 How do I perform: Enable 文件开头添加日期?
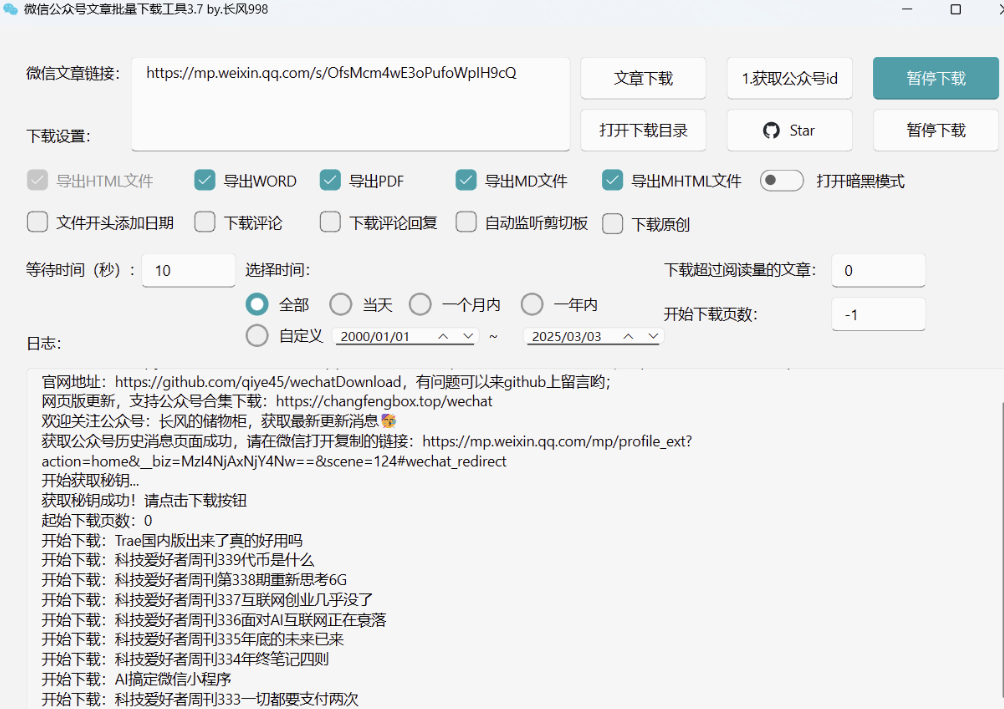pos(37,222)
